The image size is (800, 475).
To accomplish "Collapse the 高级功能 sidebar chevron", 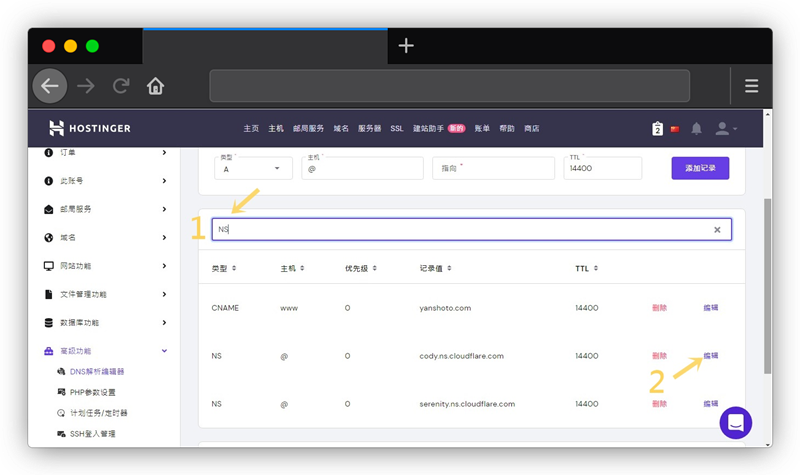I will click(164, 351).
